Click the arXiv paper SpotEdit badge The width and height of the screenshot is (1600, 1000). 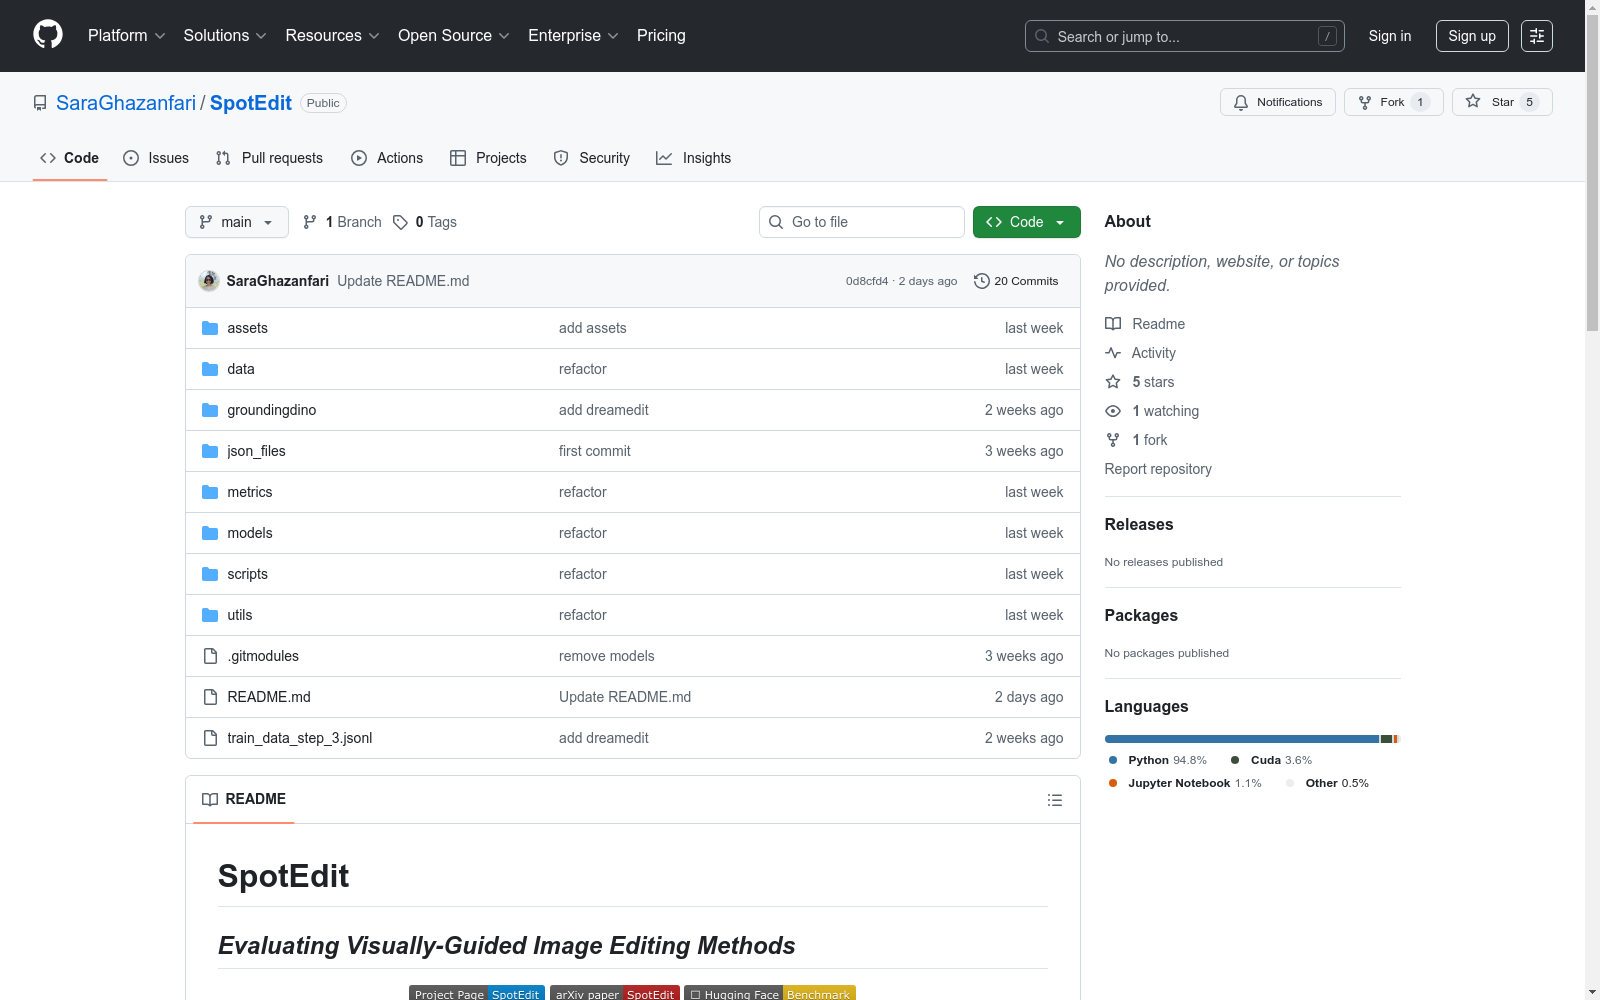point(615,993)
